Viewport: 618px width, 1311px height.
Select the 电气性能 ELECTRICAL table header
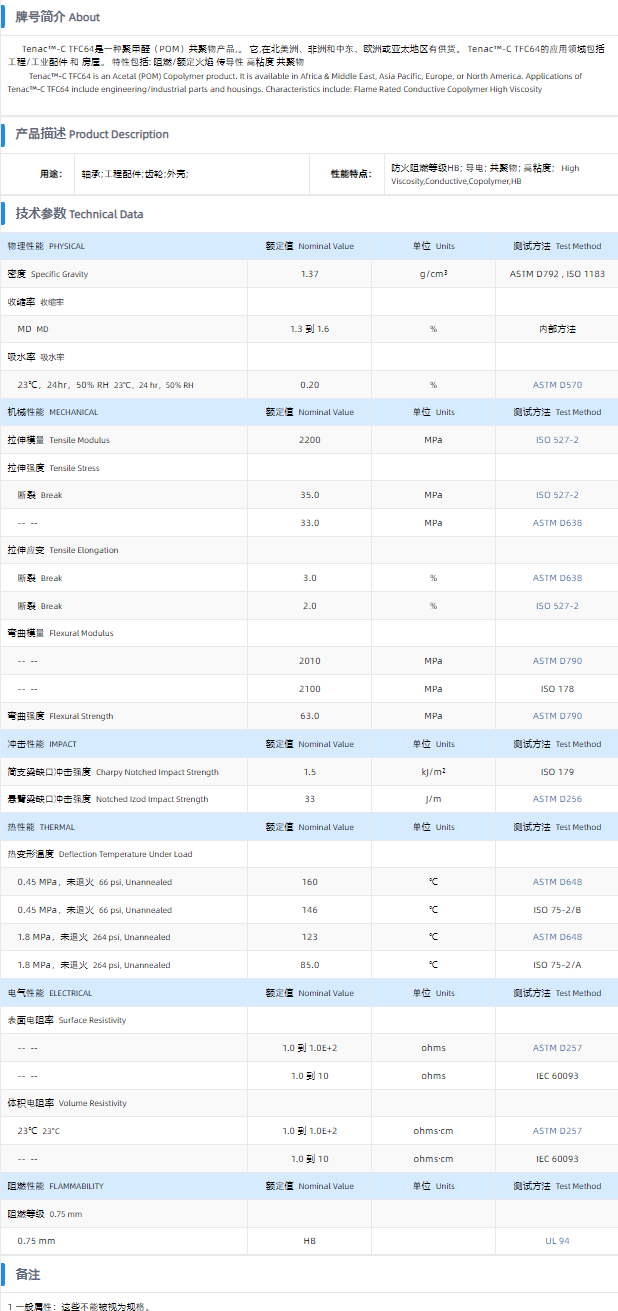(x=50, y=993)
